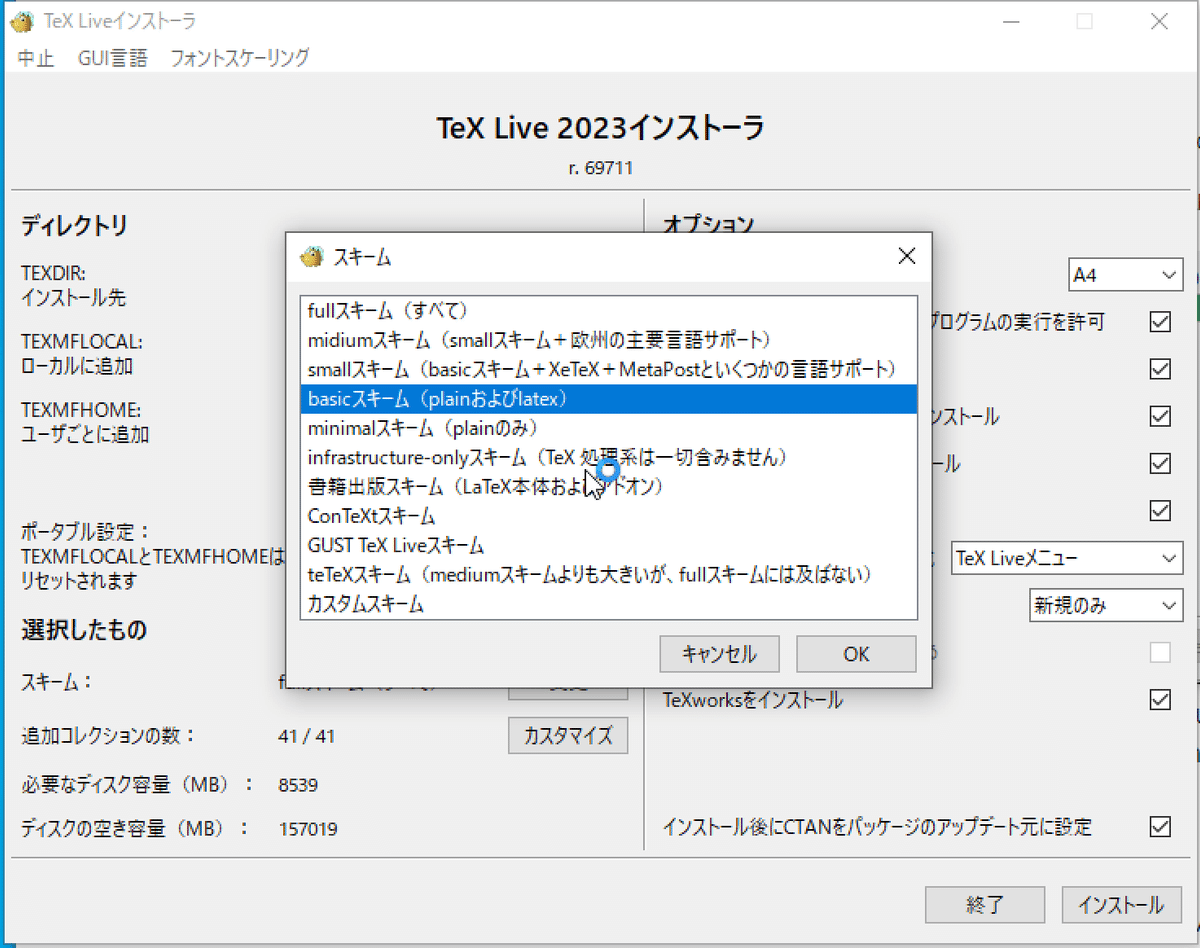Toggle the checkbox below プログラムの実行を許可
The height and width of the screenshot is (948, 1200).
coord(1160,369)
